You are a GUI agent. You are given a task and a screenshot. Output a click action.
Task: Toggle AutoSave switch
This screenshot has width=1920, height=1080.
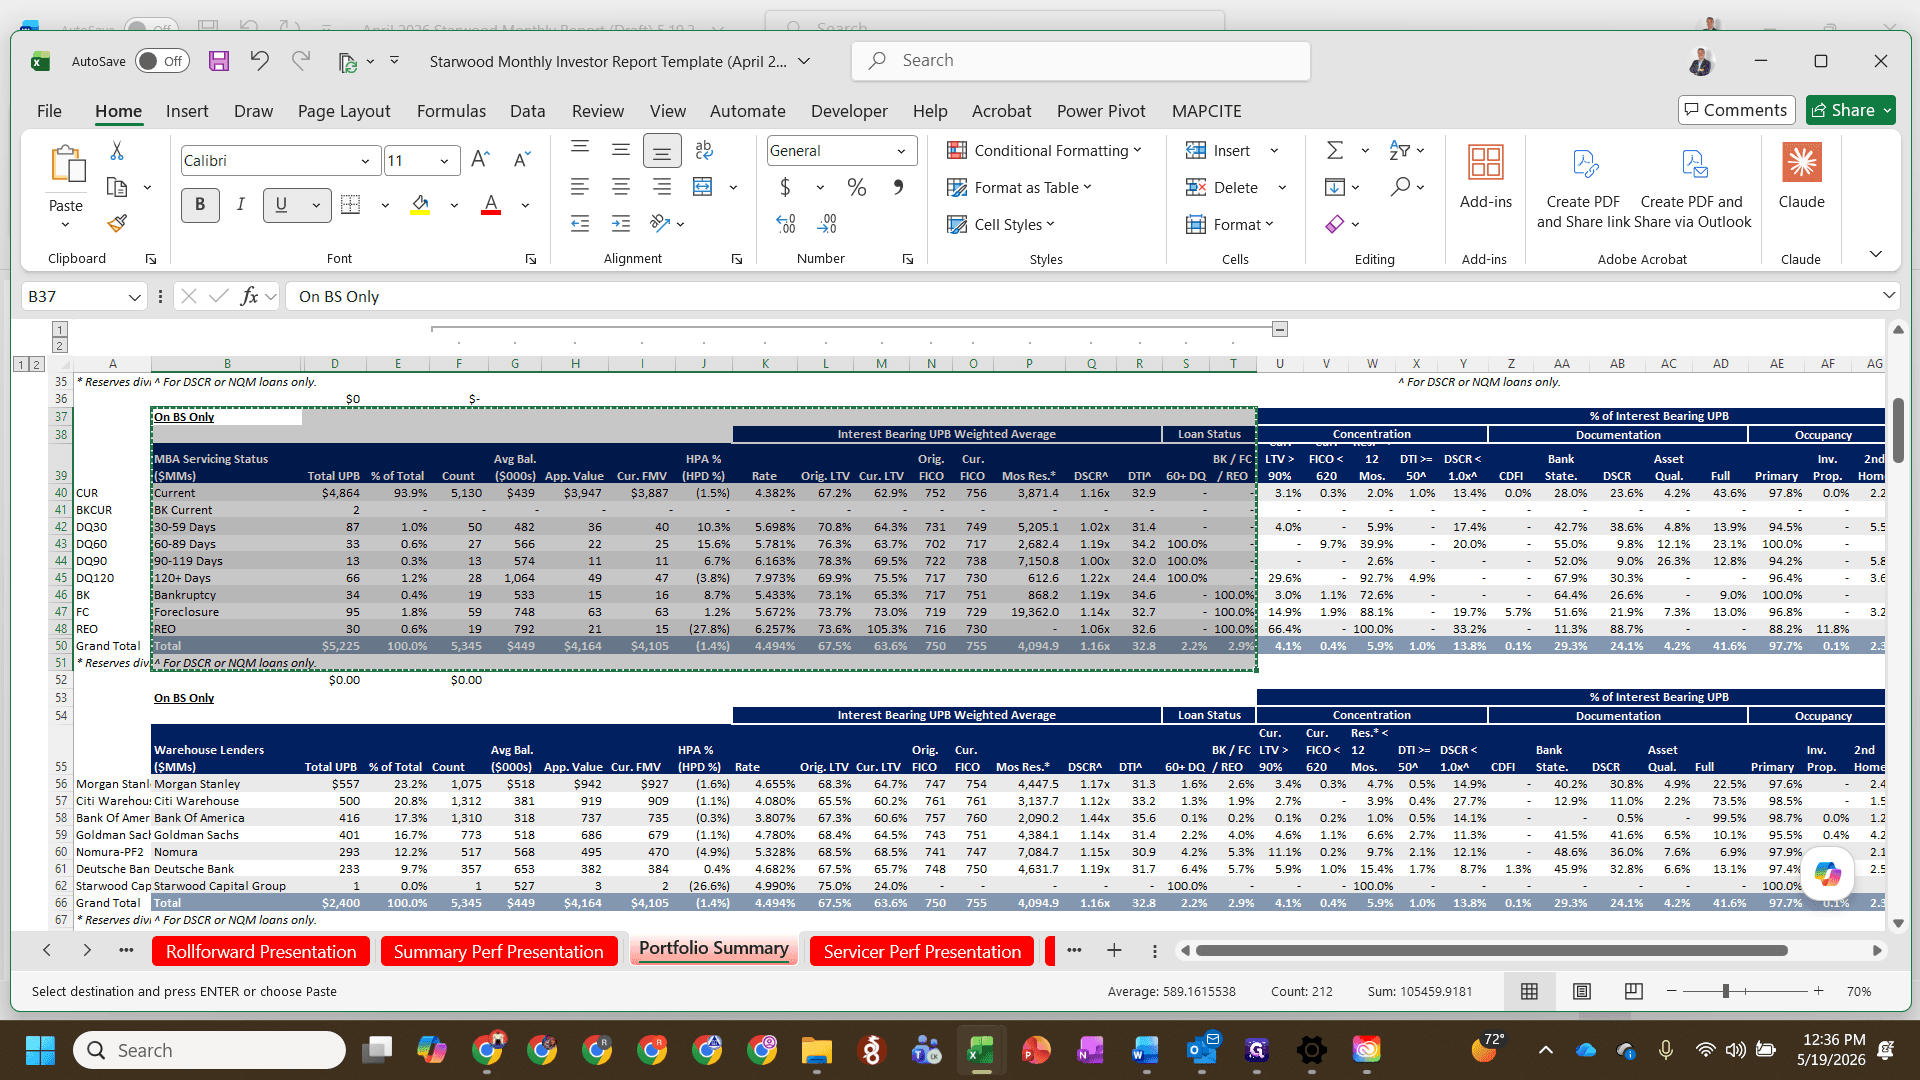coord(162,61)
